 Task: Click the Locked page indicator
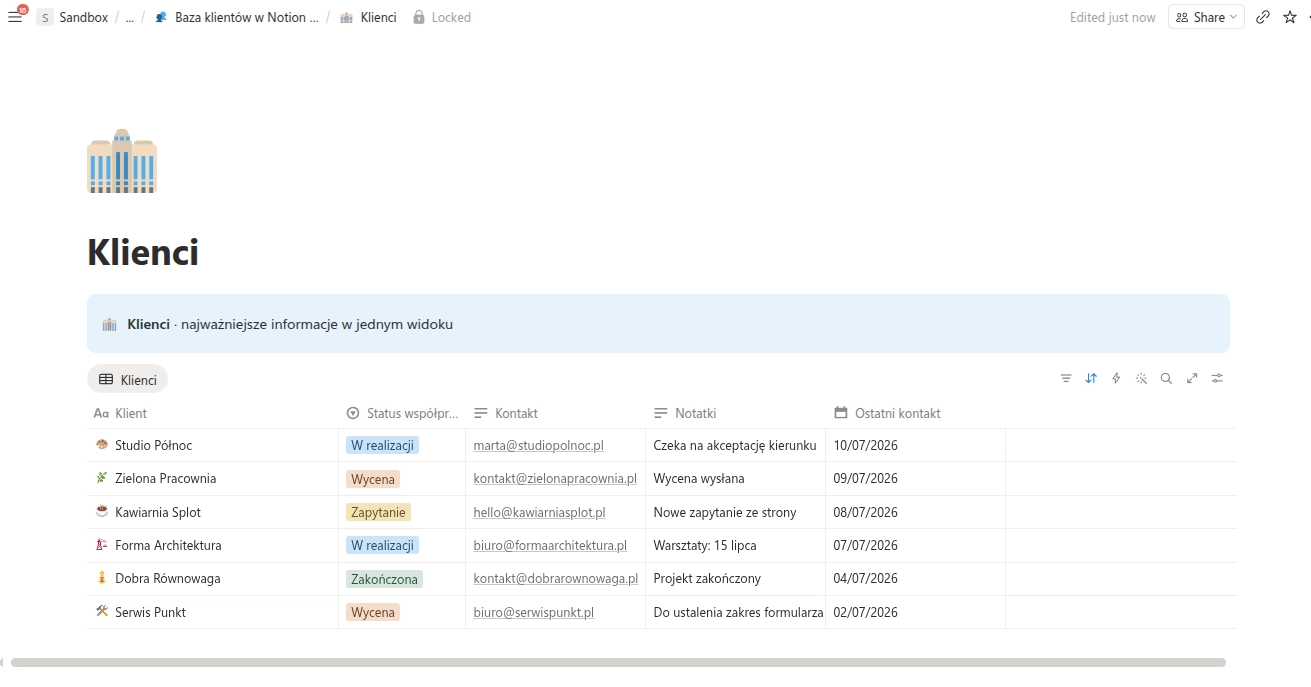click(441, 17)
